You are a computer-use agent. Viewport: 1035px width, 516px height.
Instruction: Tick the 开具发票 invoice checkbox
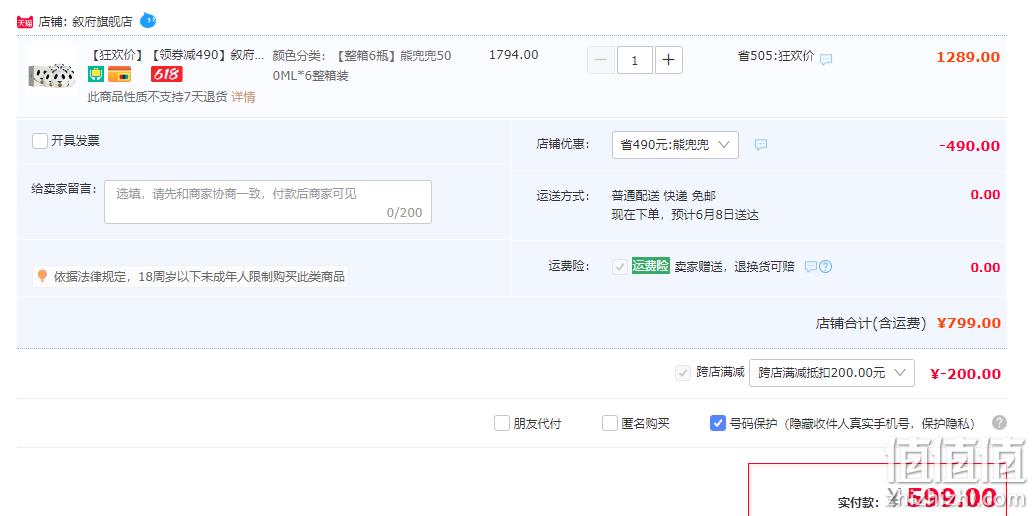pyautogui.click(x=40, y=141)
